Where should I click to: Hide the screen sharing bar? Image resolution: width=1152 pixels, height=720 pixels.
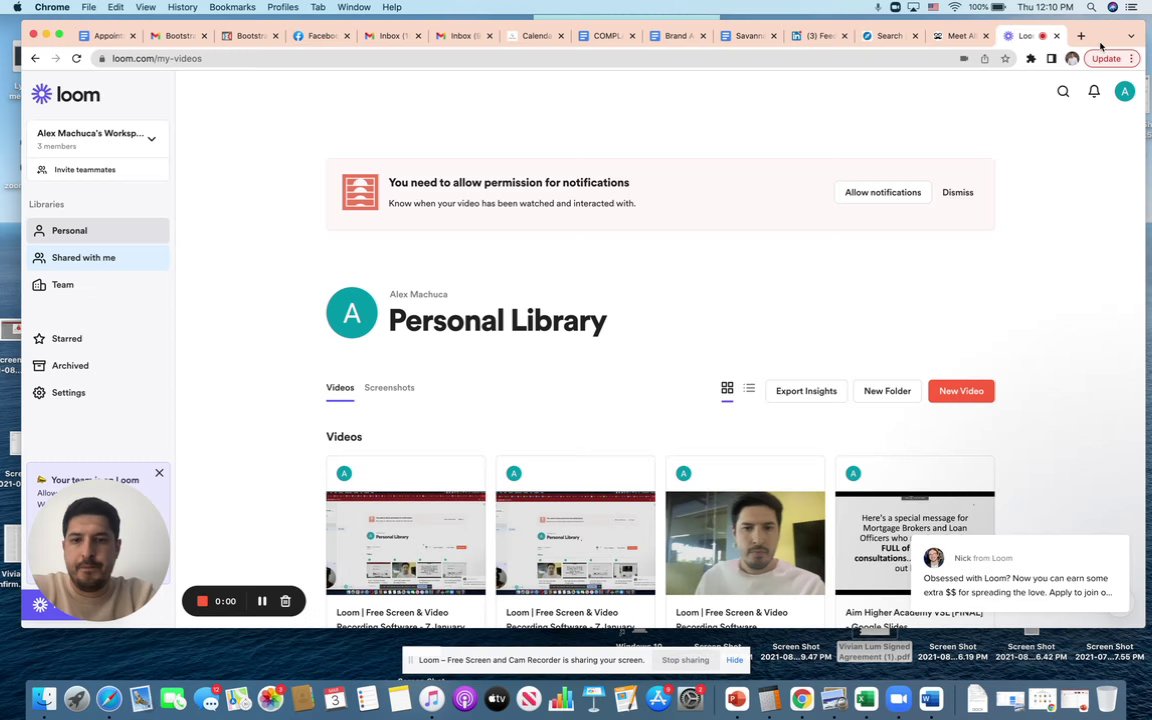(735, 660)
